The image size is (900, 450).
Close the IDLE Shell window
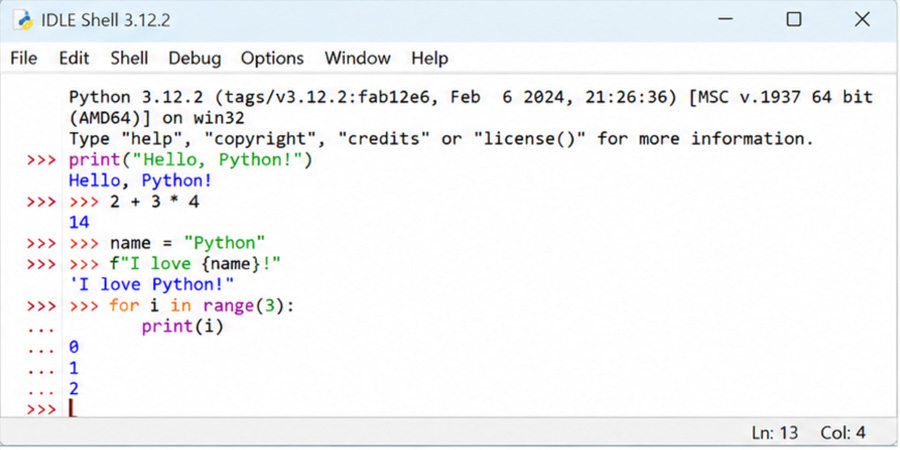pyautogui.click(x=862, y=20)
